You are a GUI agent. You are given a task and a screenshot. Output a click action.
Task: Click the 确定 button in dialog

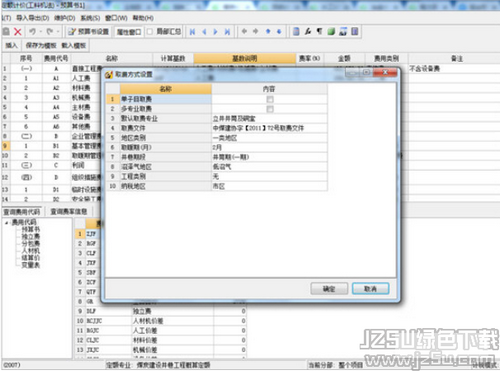point(329,289)
